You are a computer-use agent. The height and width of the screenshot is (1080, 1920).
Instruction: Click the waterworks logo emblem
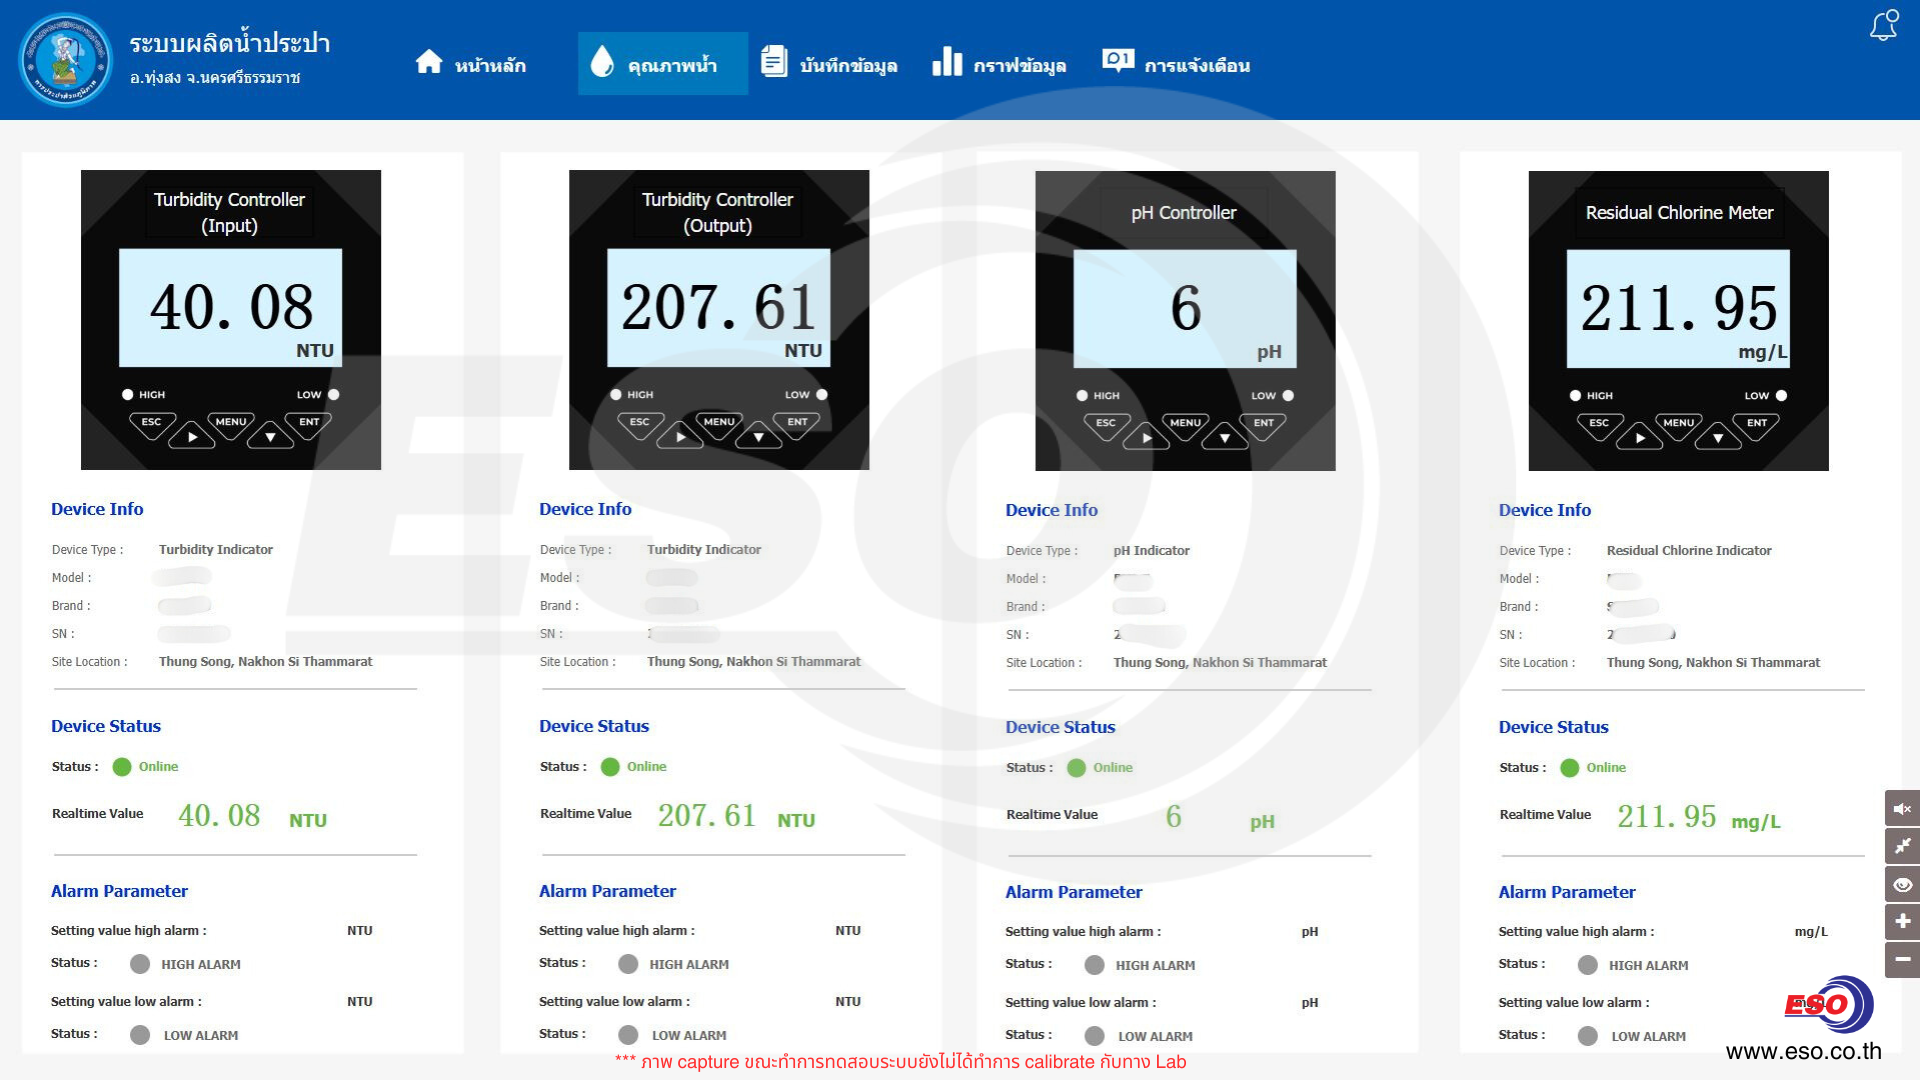(66, 60)
